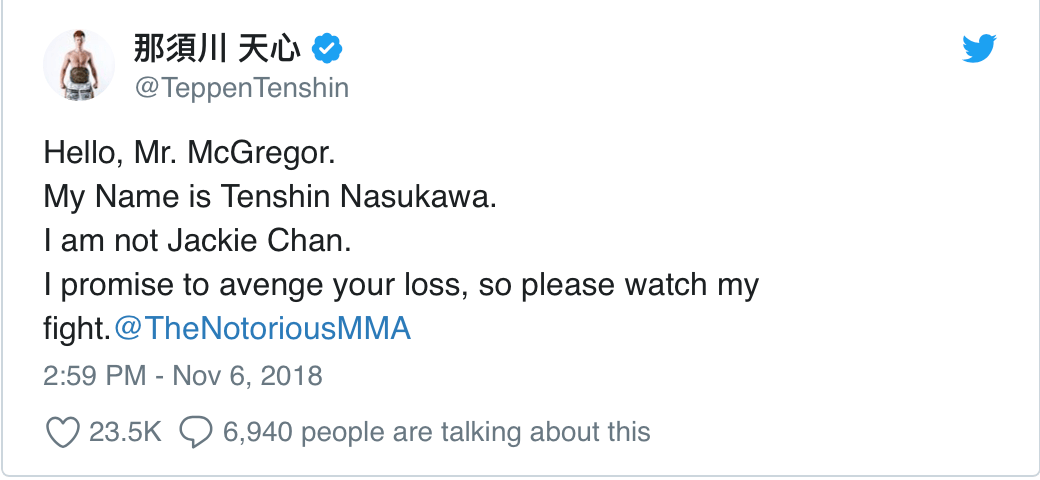Follow the @TheNotoriousMMA mention link
1040x480 pixels.
click(263, 329)
